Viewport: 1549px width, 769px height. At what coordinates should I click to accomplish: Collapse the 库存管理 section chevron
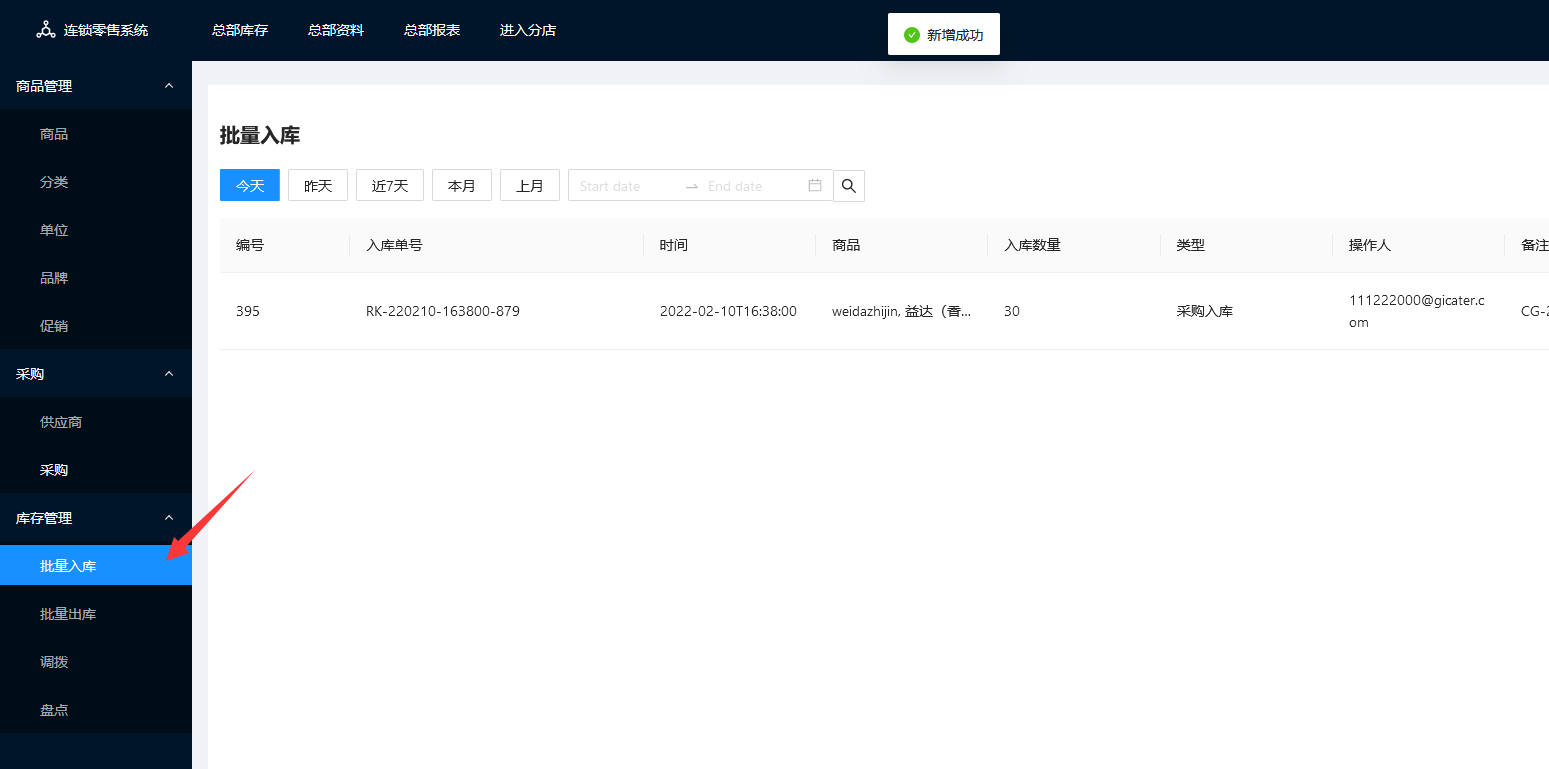pos(169,518)
